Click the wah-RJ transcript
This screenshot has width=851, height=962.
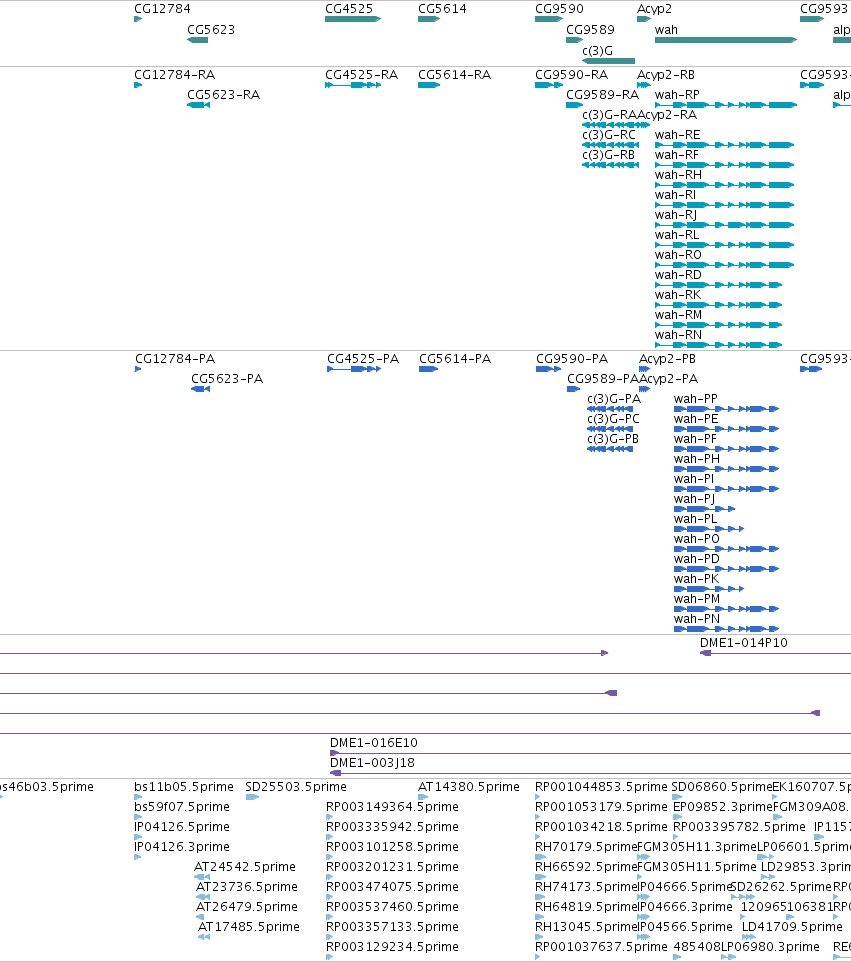725,225
